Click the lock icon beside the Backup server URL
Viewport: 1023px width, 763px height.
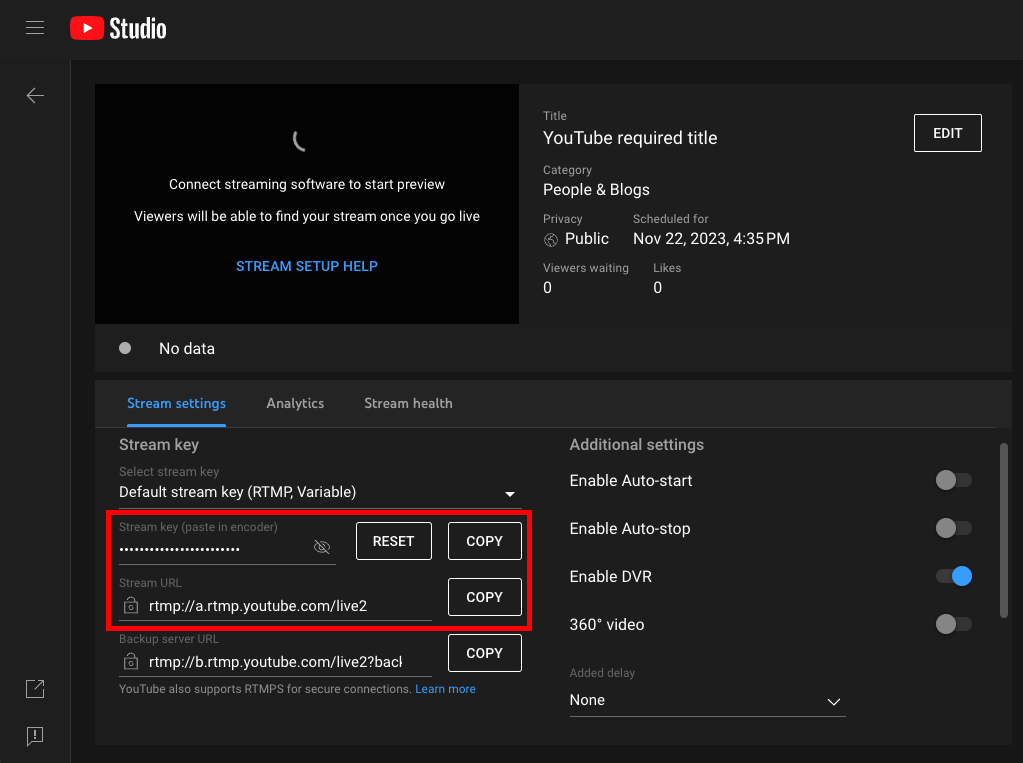(130, 661)
